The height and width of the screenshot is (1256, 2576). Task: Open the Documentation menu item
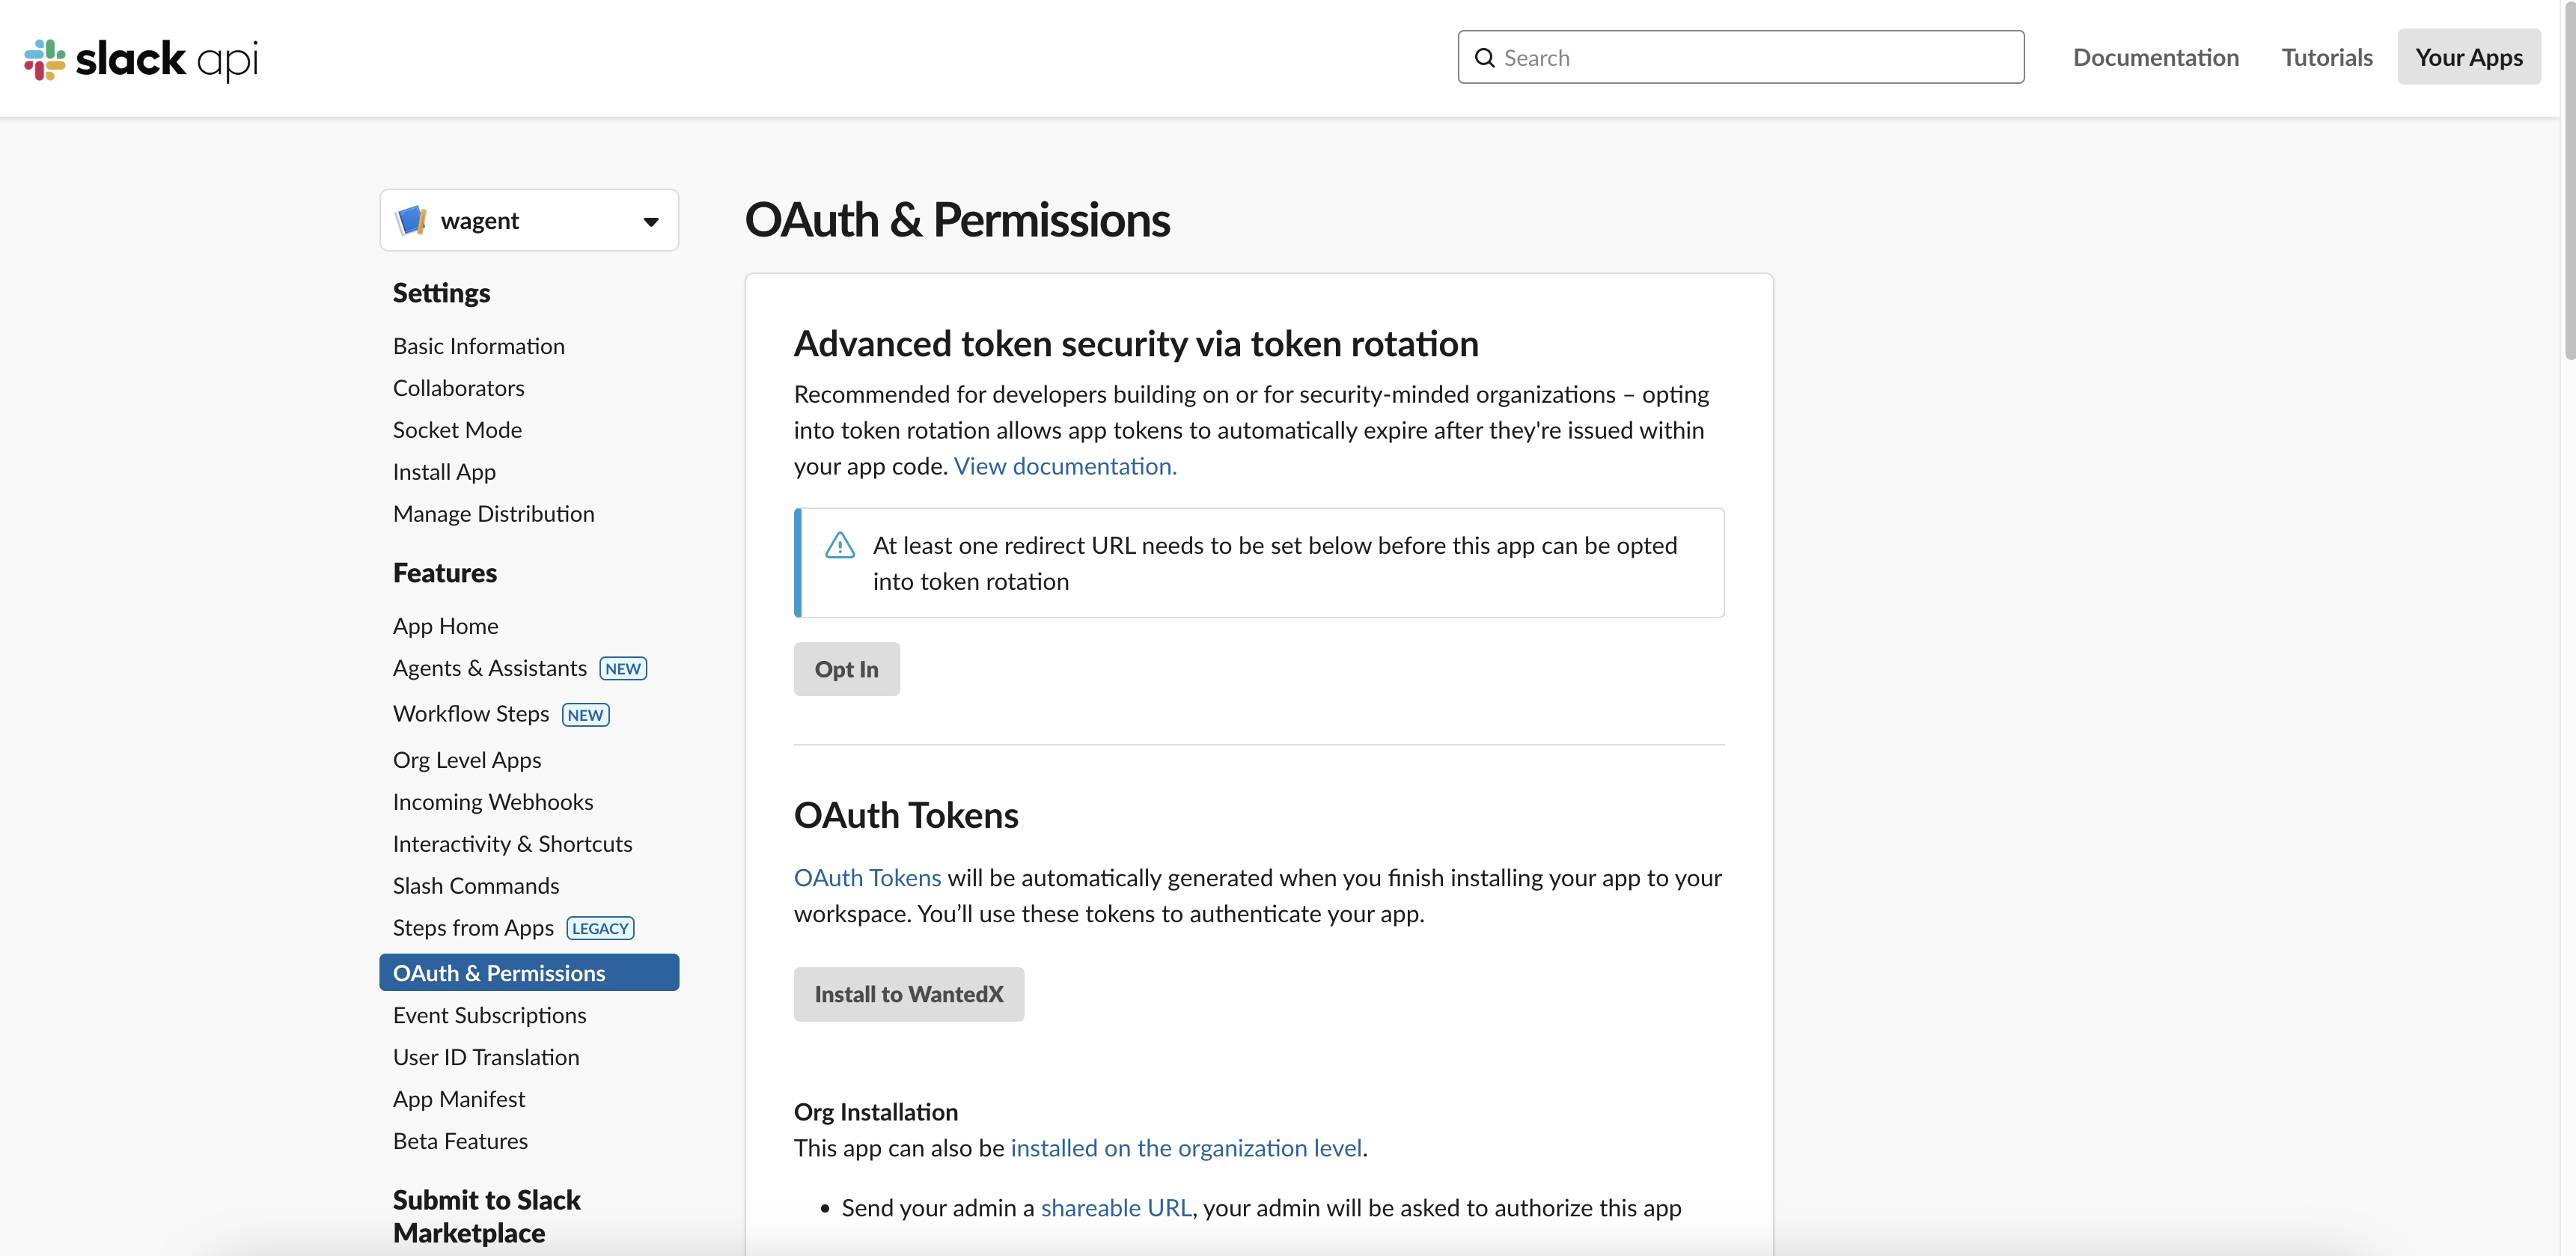pos(2156,57)
